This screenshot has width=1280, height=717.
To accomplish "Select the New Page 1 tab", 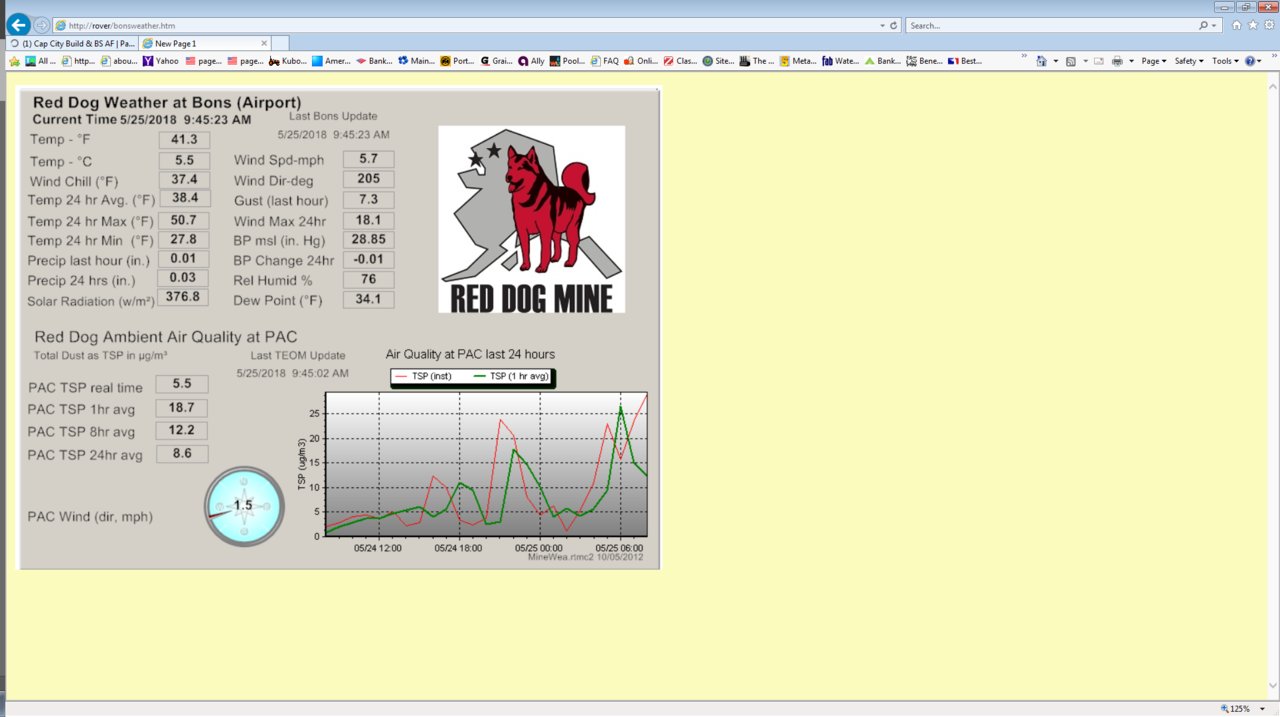I will coord(197,43).
